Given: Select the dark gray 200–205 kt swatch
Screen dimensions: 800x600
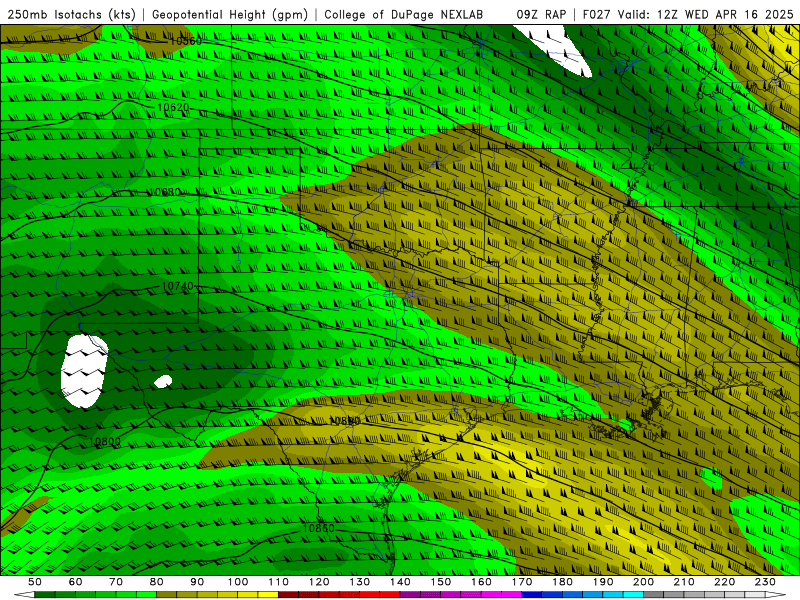Looking at the screenshot, I should coord(654,595).
